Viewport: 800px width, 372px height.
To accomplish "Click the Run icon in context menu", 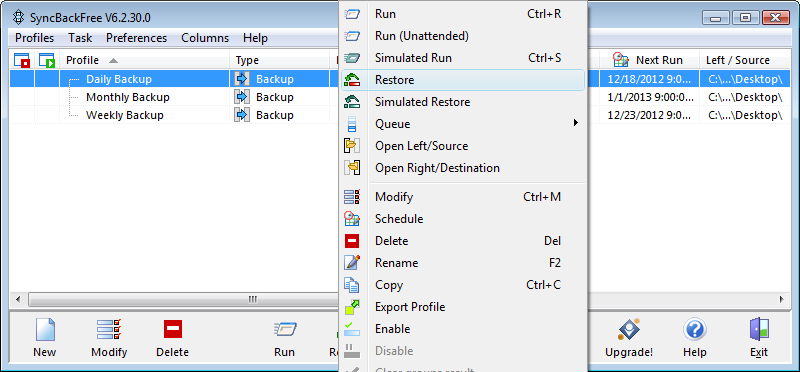I will pyautogui.click(x=353, y=14).
